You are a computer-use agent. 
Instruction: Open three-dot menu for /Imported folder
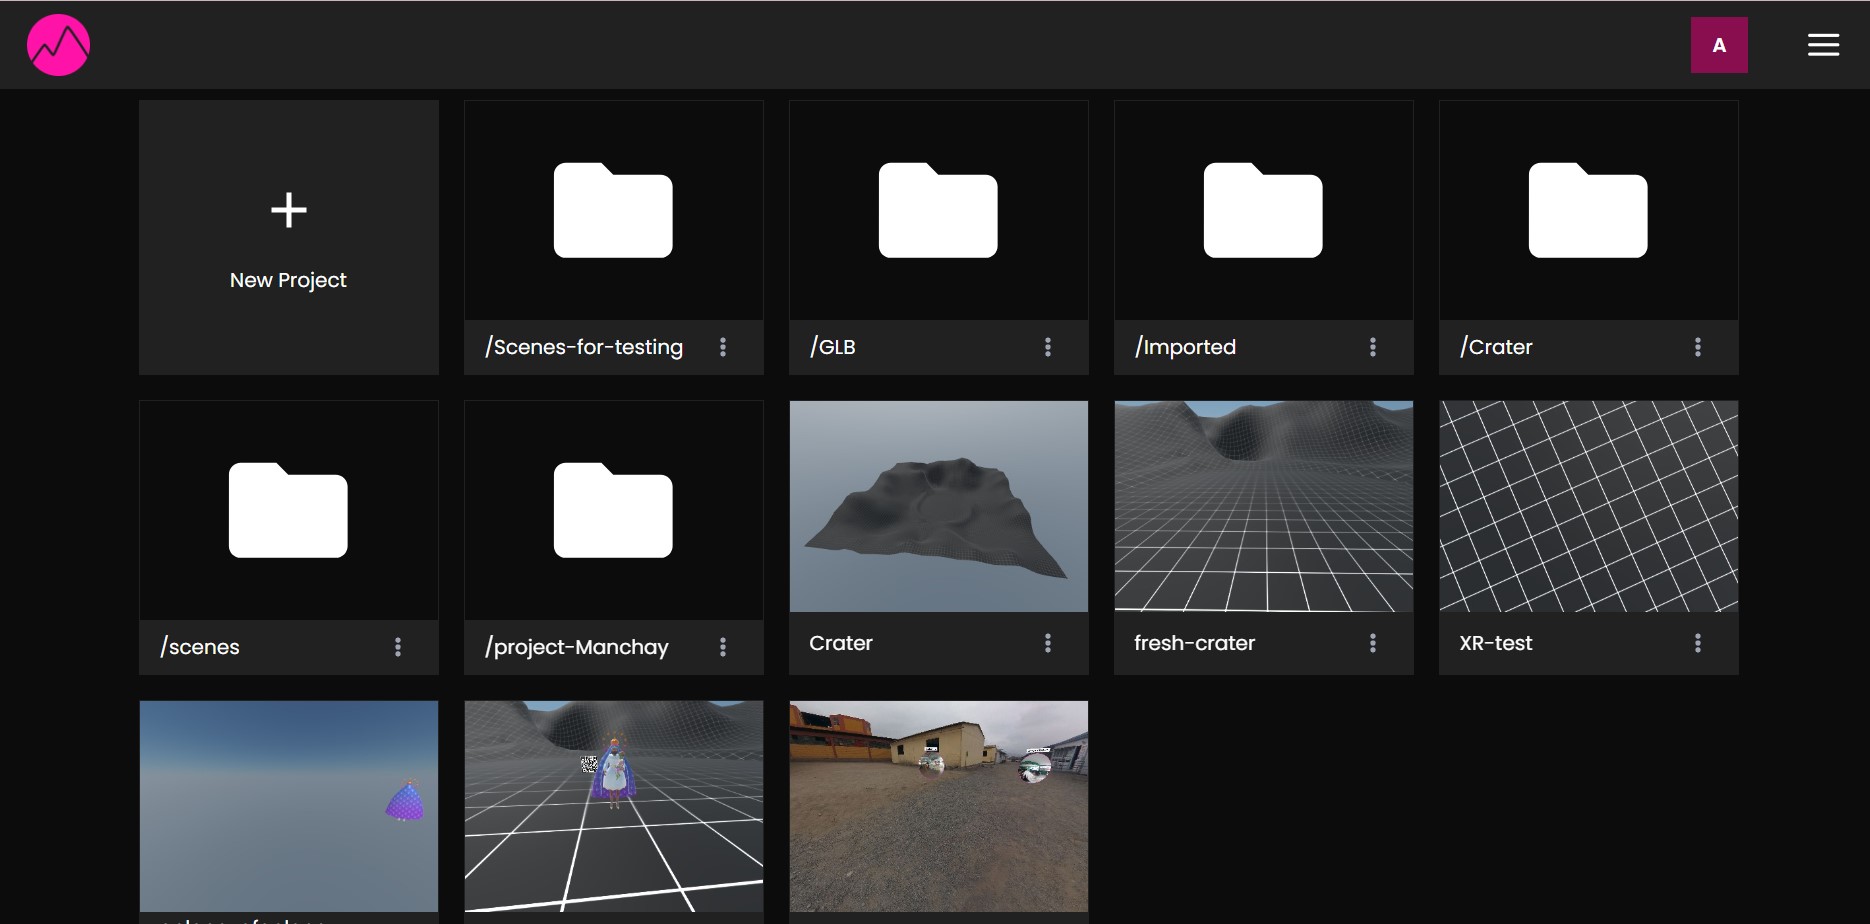[1373, 347]
